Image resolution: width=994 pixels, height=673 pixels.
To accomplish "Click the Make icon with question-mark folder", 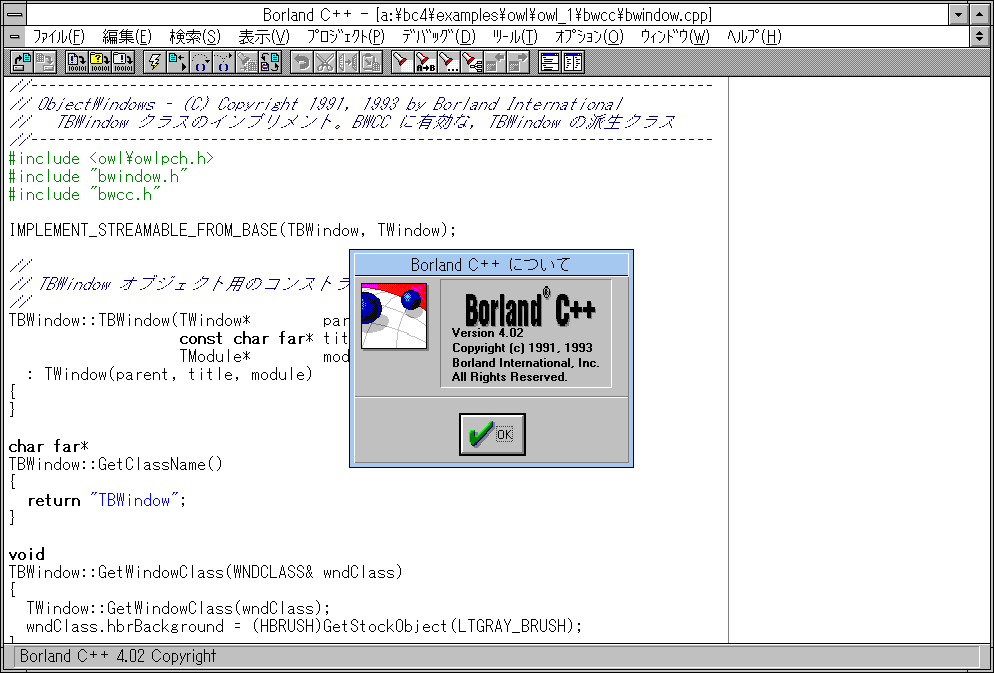I will pyautogui.click(x=100, y=61).
